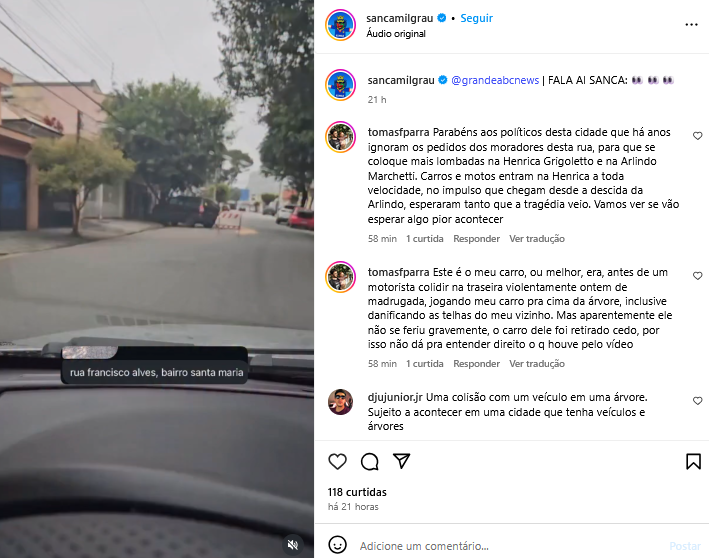Screen dimensions: 709x558
Task: Open the three-dot more options menu
Action: (691, 25)
